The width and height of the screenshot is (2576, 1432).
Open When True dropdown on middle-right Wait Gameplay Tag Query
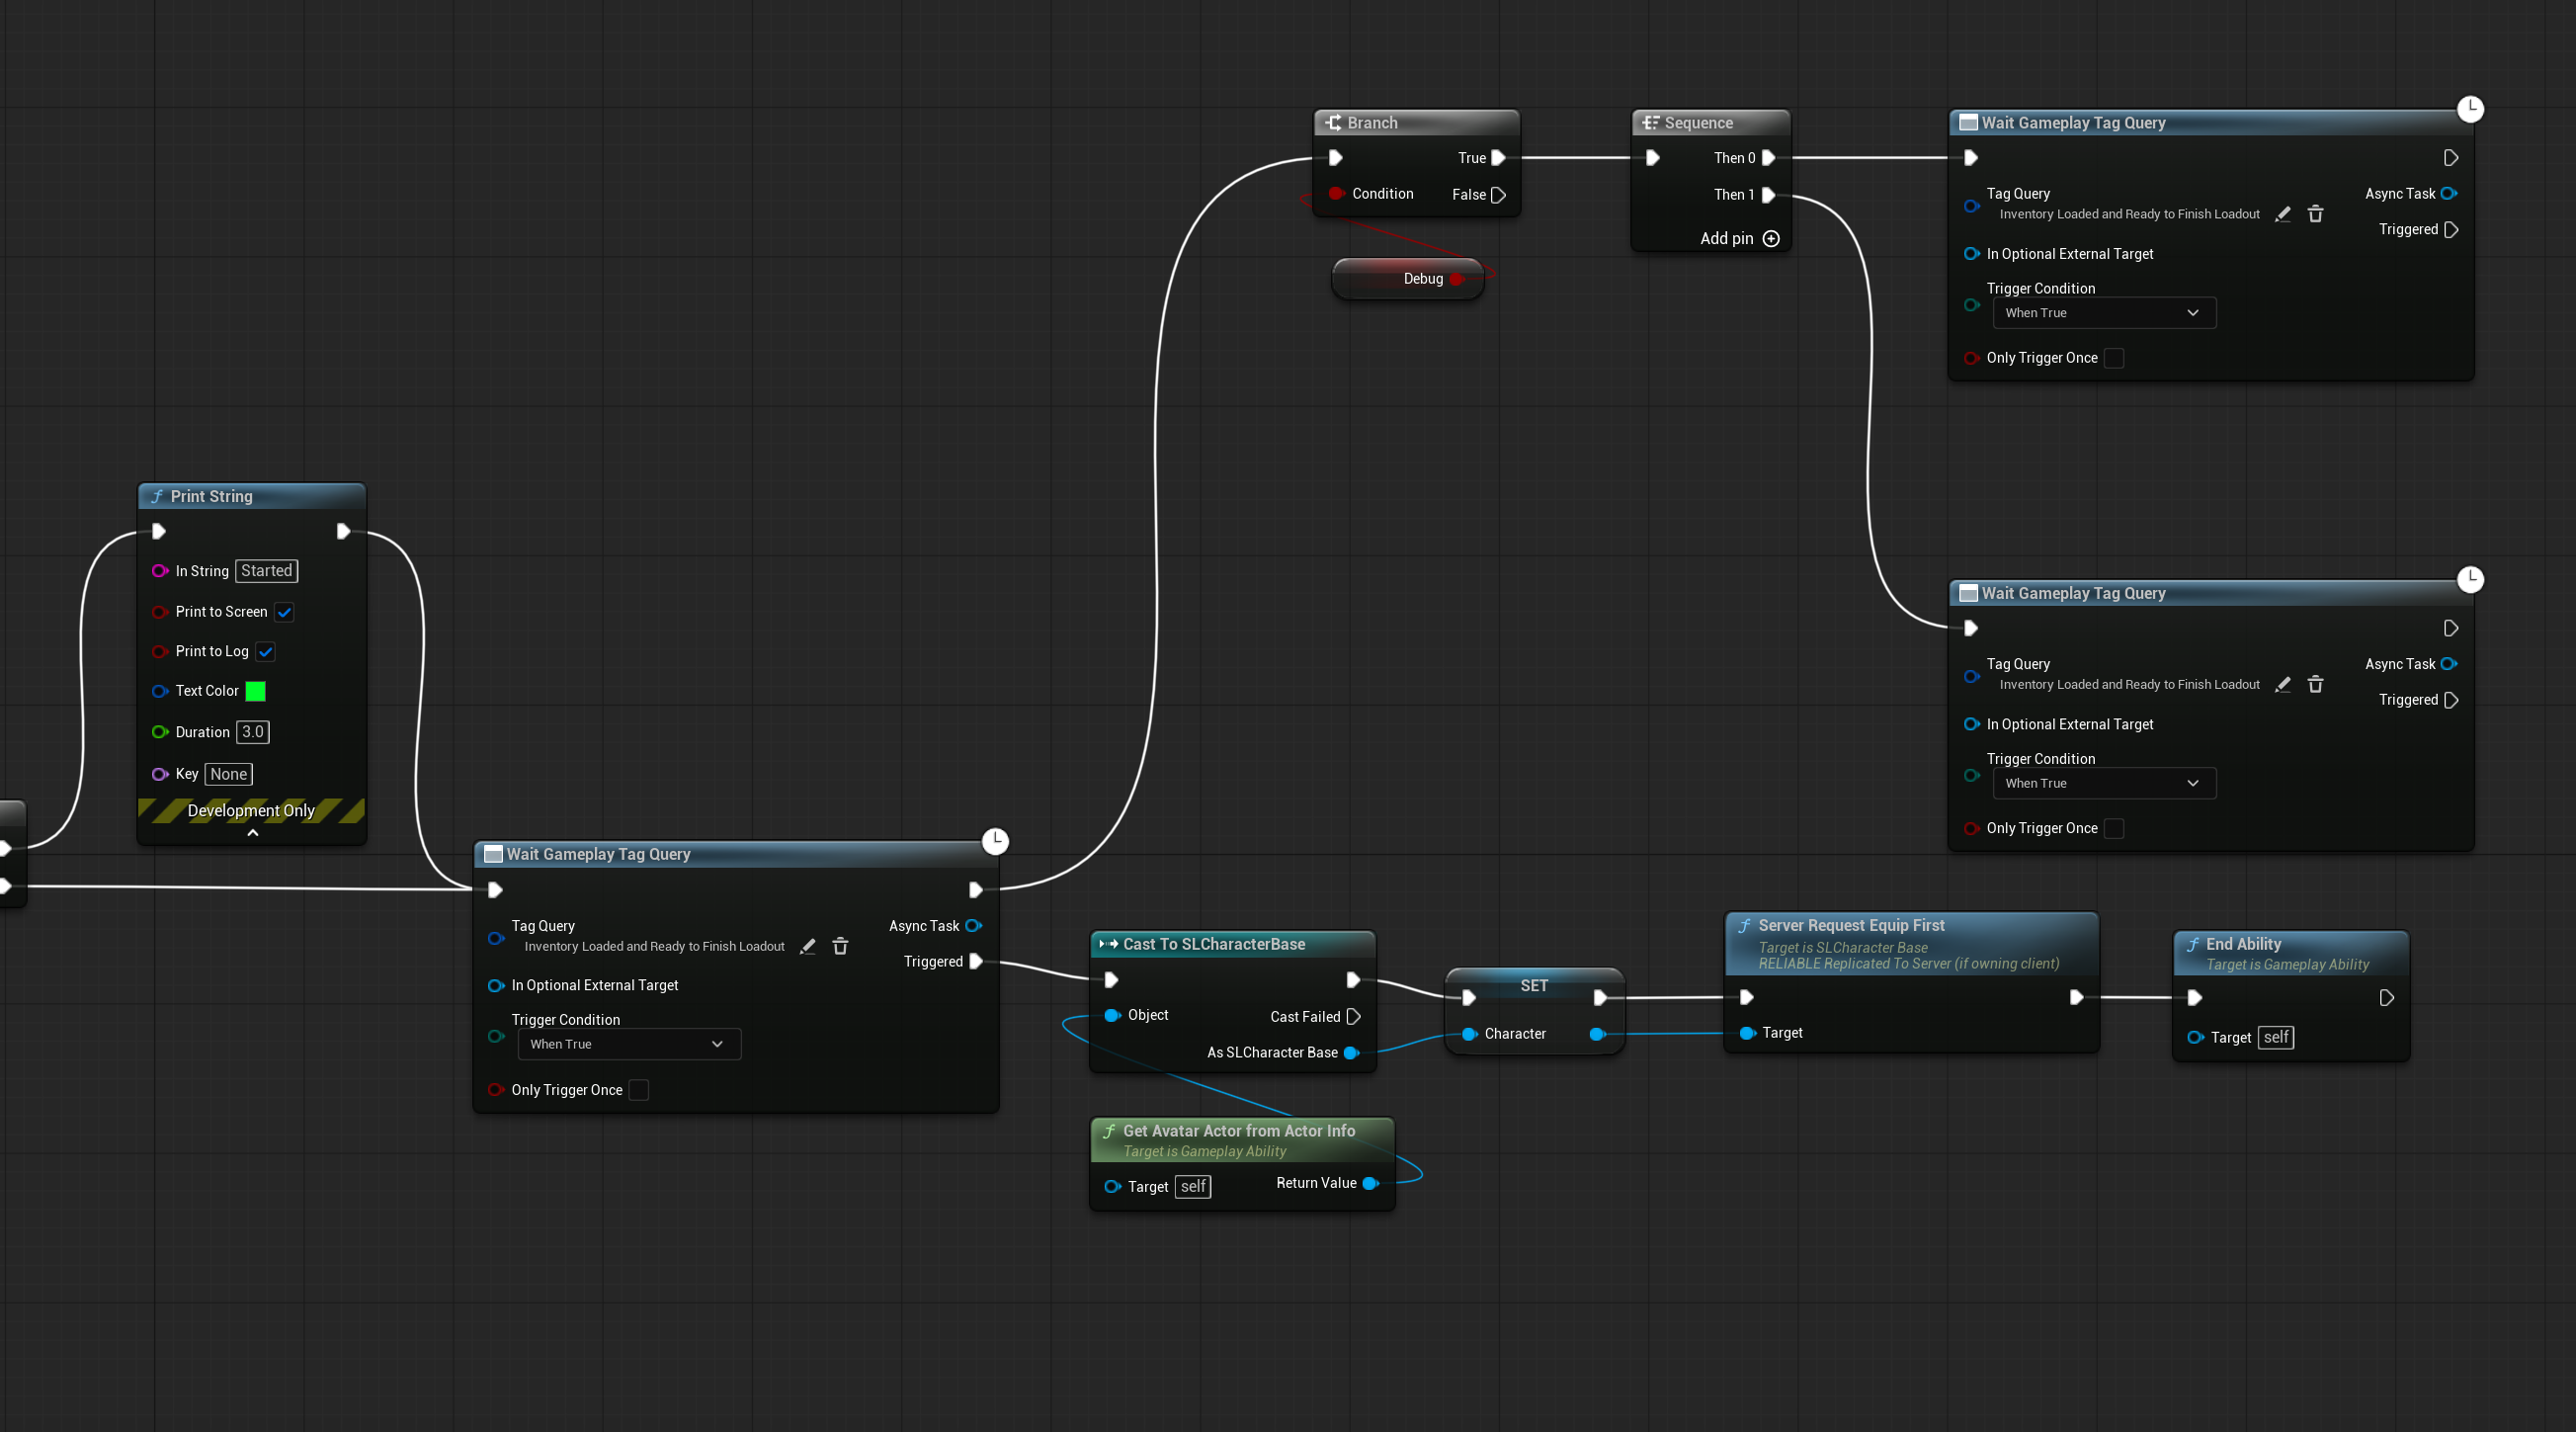pyautogui.click(x=2104, y=783)
